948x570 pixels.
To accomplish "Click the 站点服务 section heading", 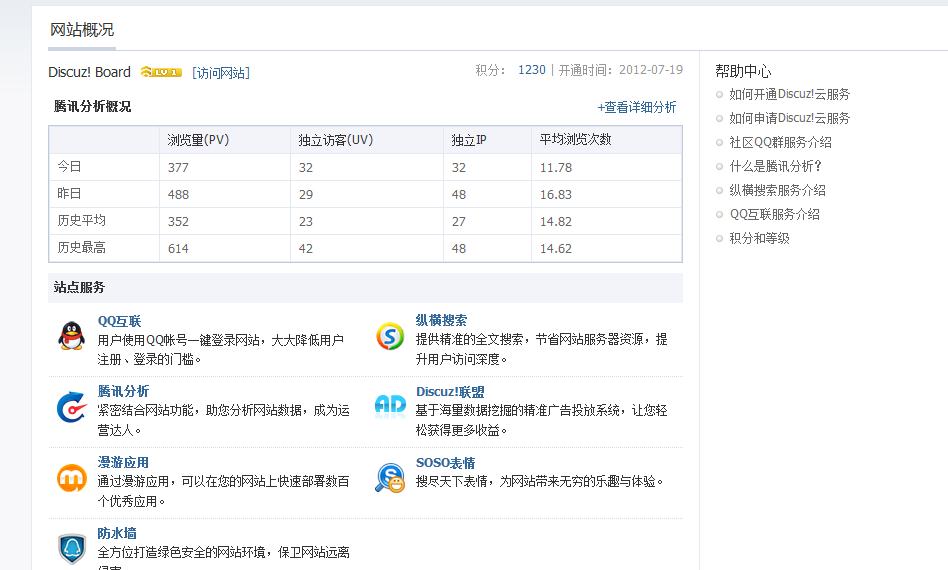I will point(79,287).
